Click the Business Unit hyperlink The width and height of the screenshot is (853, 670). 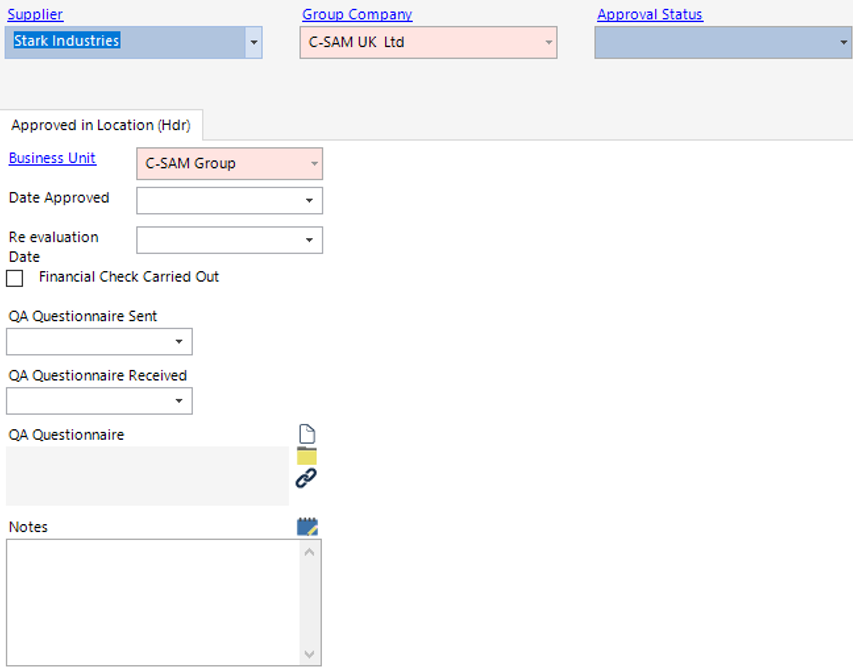pyautogui.click(x=52, y=158)
